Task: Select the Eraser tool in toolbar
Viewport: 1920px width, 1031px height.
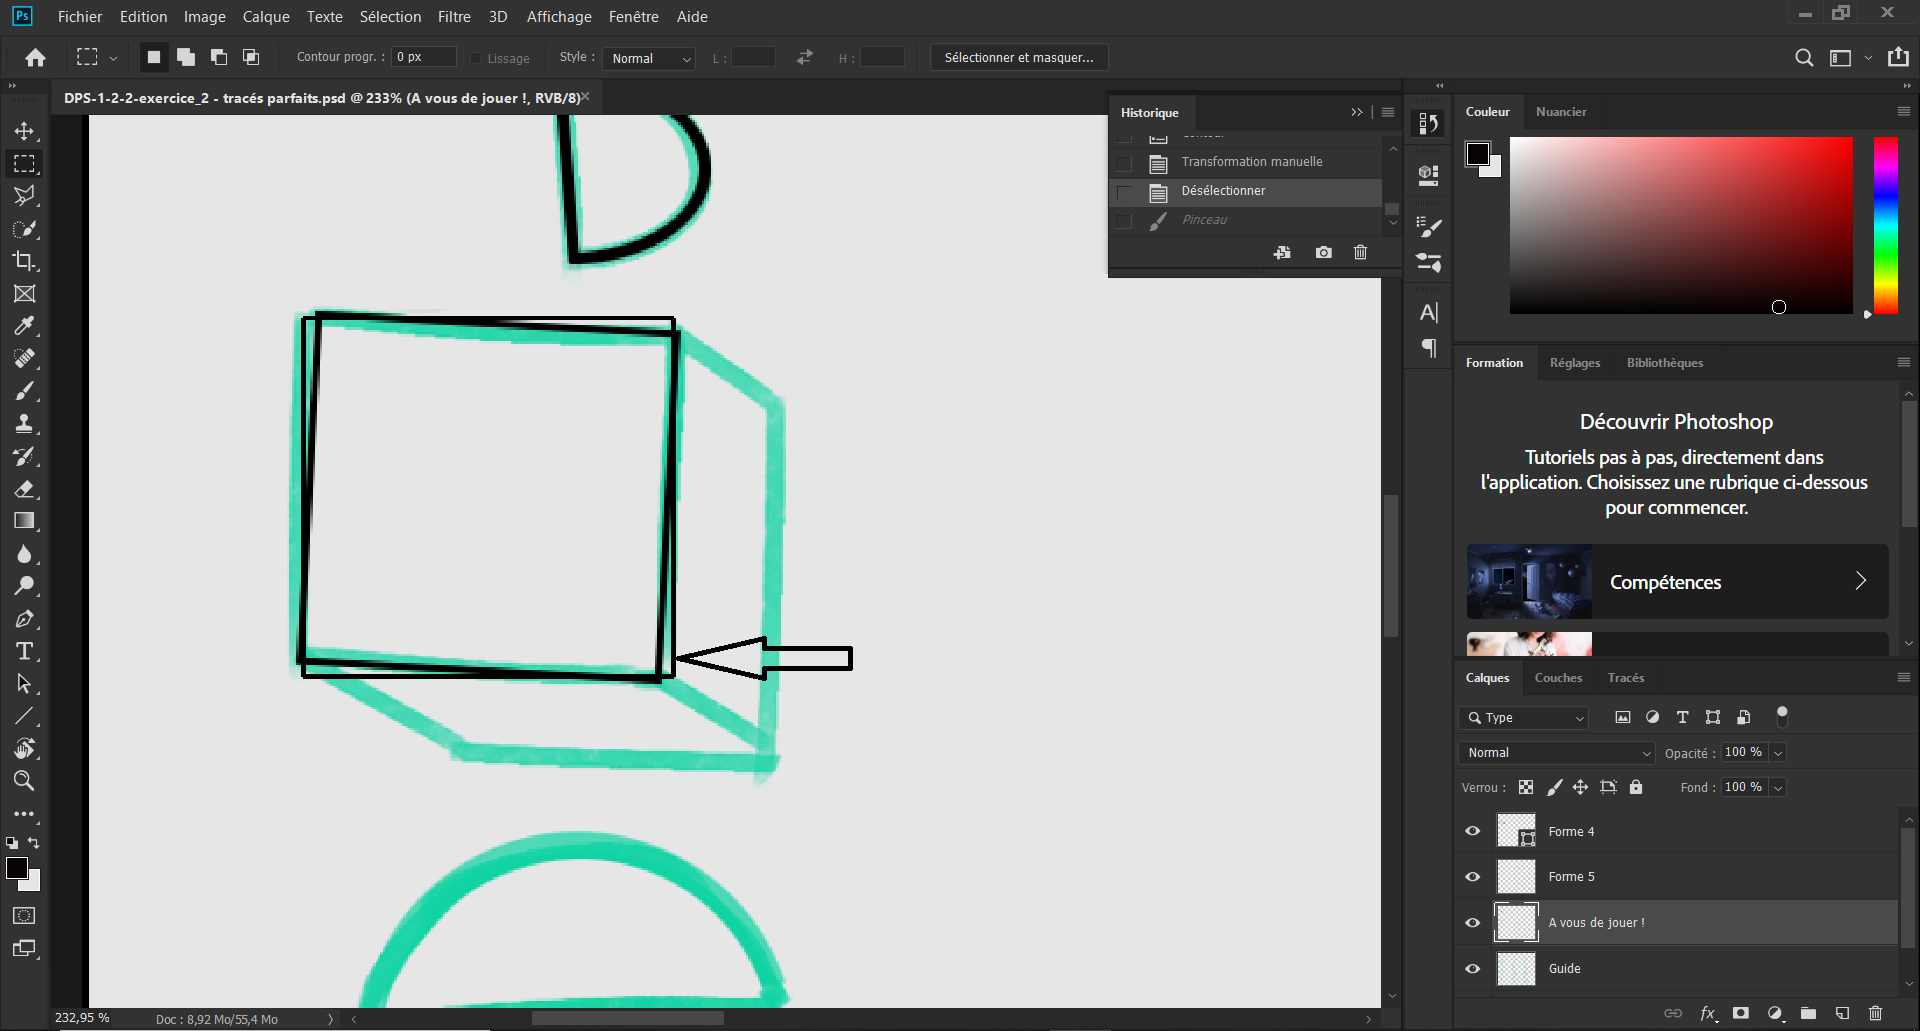Action: pyautogui.click(x=24, y=489)
